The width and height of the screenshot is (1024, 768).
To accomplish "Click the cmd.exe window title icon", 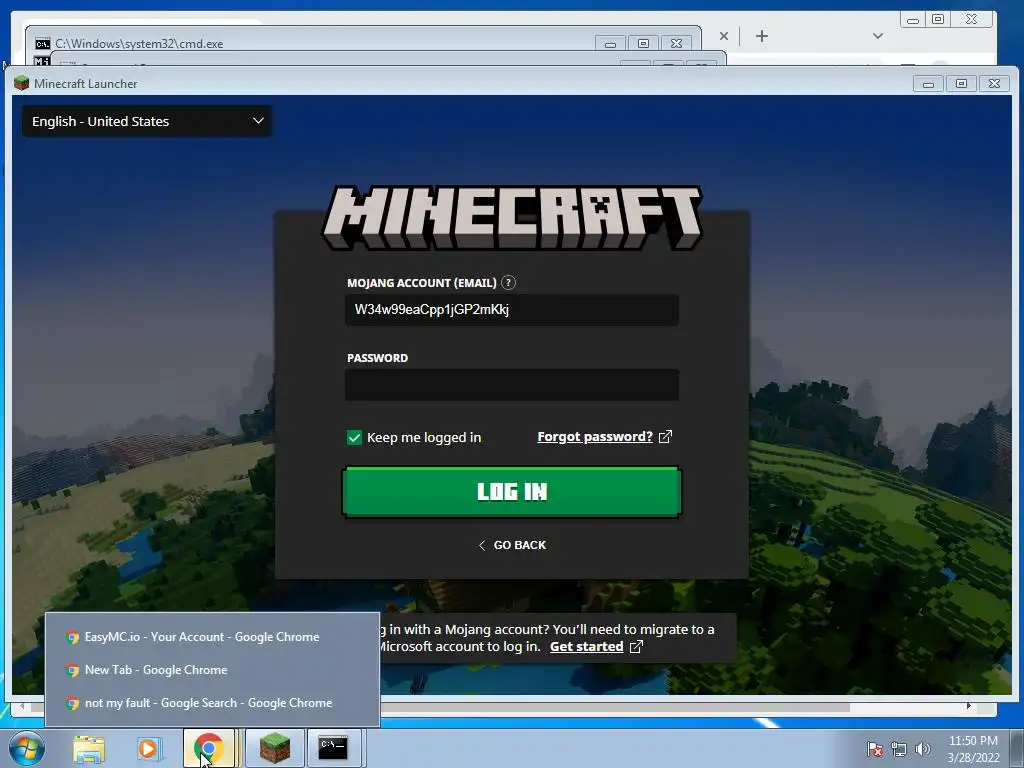I will tap(42, 44).
